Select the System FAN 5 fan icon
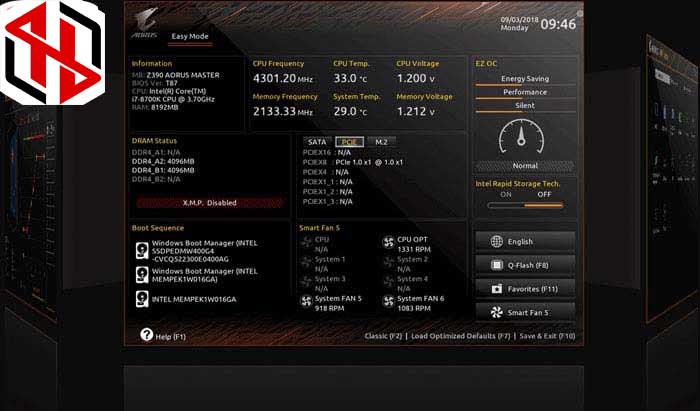Viewport: 700px width, 411px height. click(306, 301)
